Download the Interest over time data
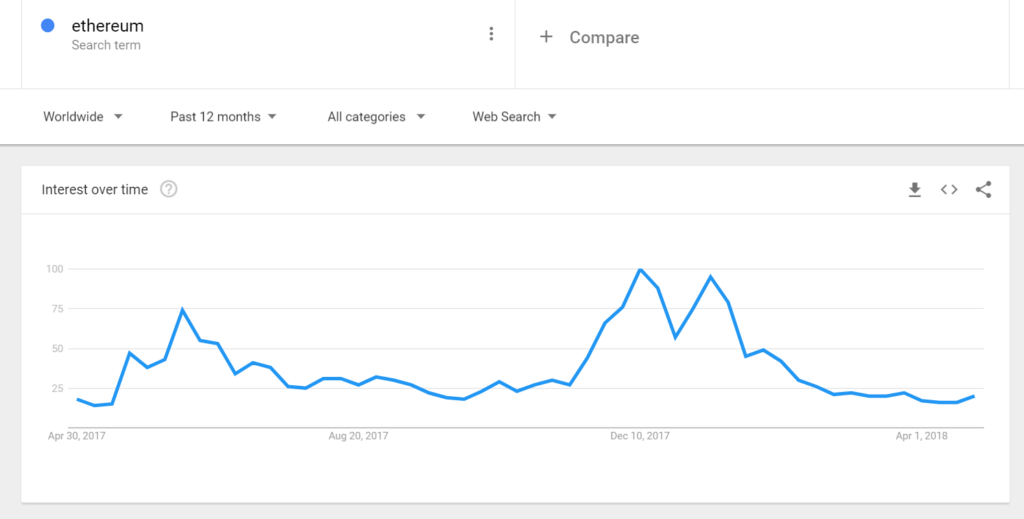This screenshot has width=1024, height=519. pos(914,189)
